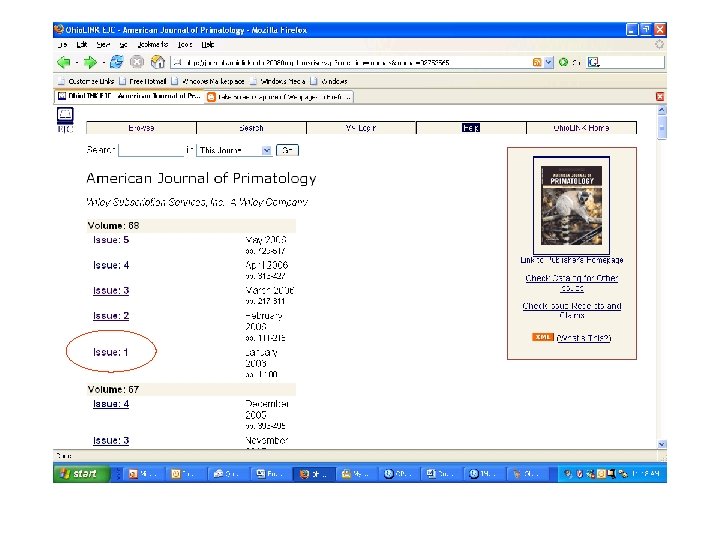Open the File menu
This screenshot has height=540, width=720.
pos(63,45)
